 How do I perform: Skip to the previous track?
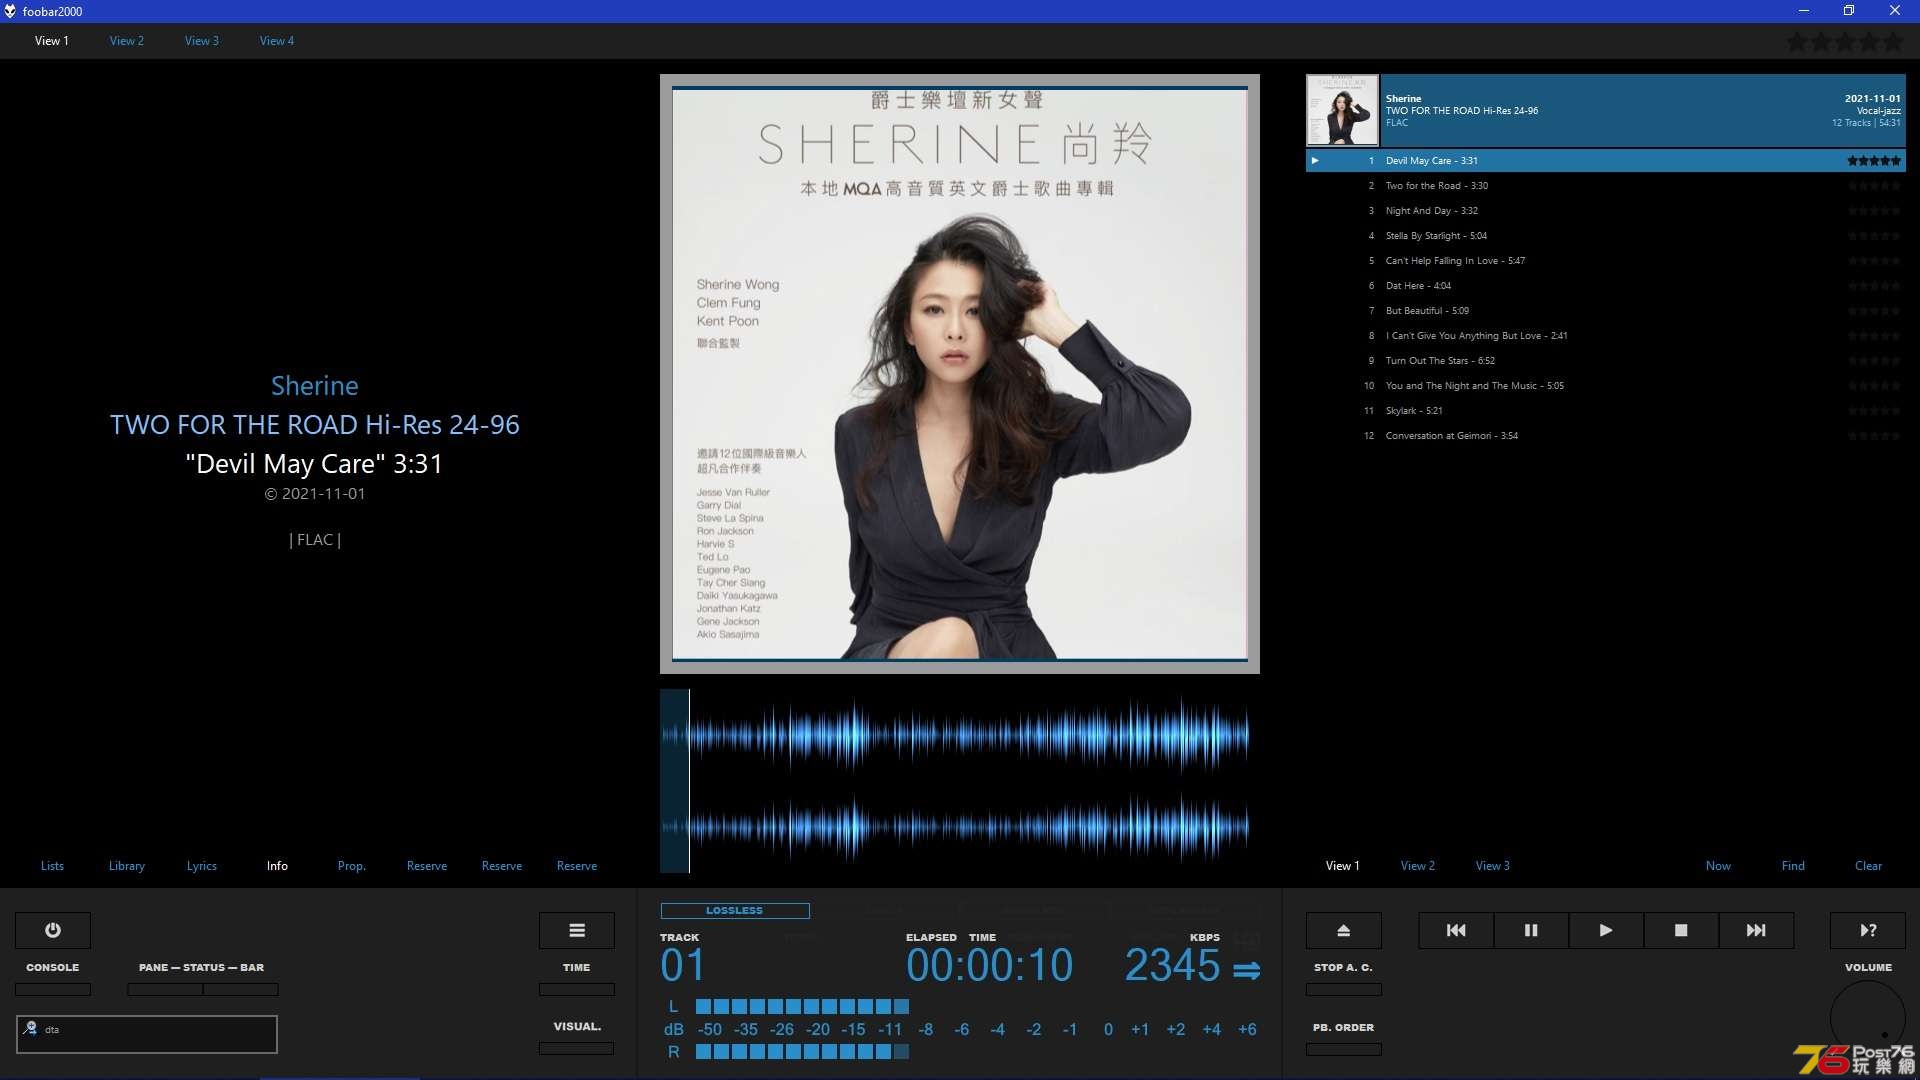pos(1456,930)
